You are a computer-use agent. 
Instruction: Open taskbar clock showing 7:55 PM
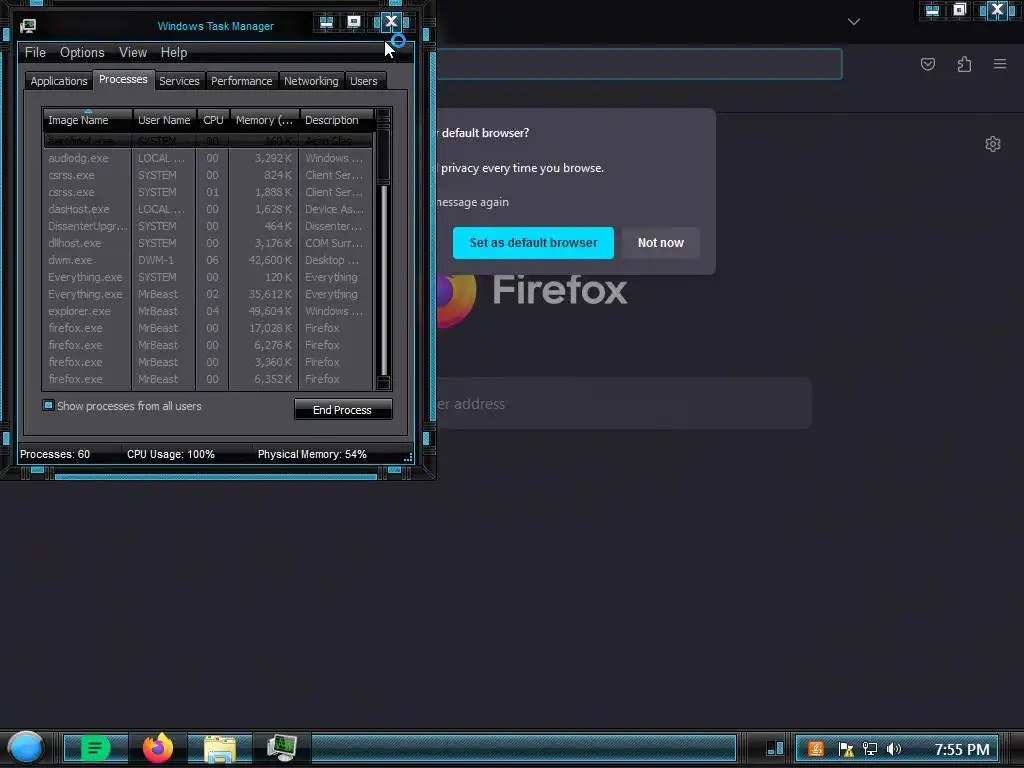[x=962, y=749]
